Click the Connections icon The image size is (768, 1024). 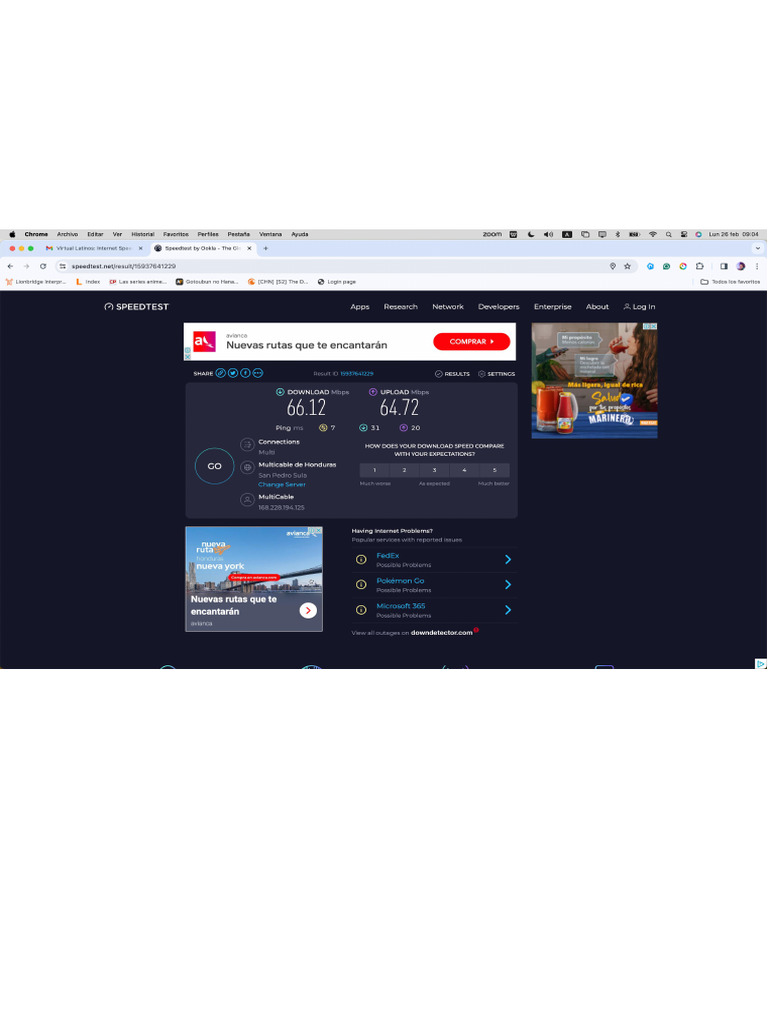(x=247, y=445)
